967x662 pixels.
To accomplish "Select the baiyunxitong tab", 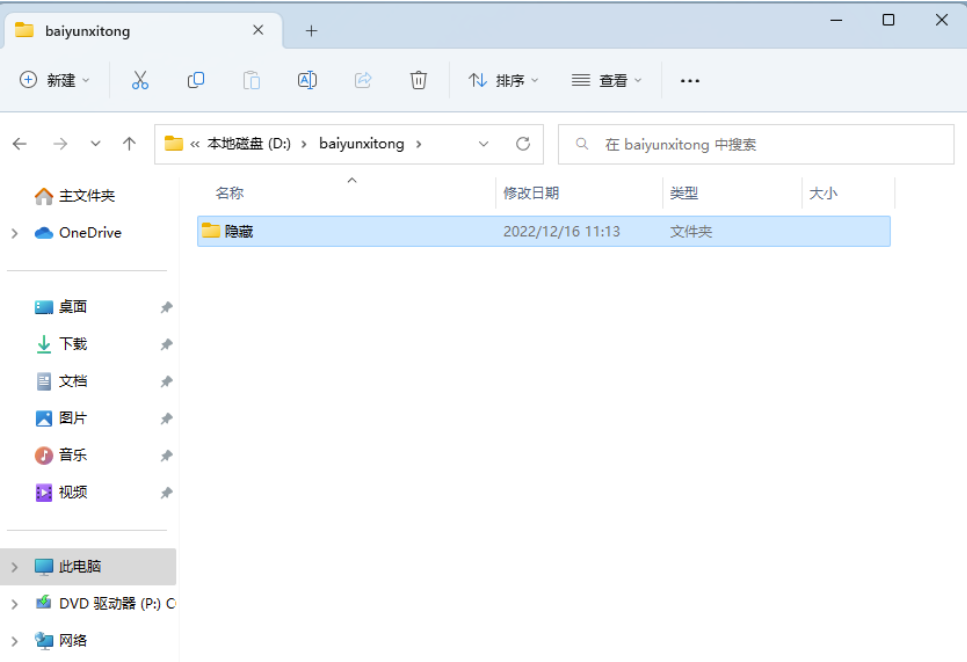I will (143, 31).
